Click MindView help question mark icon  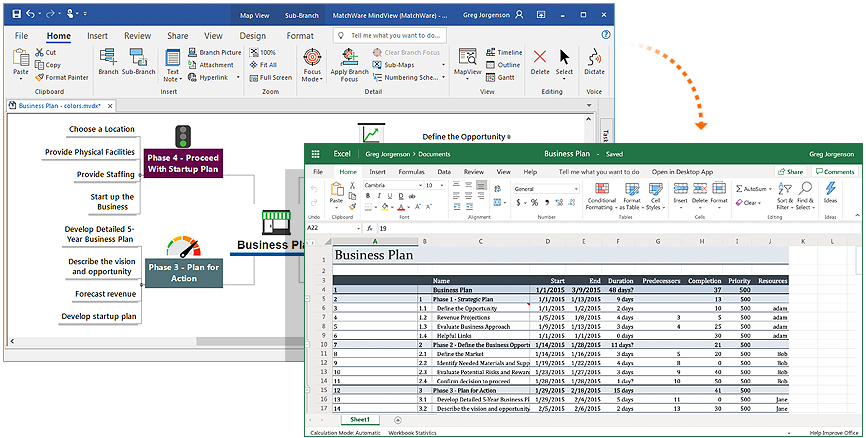pos(606,35)
